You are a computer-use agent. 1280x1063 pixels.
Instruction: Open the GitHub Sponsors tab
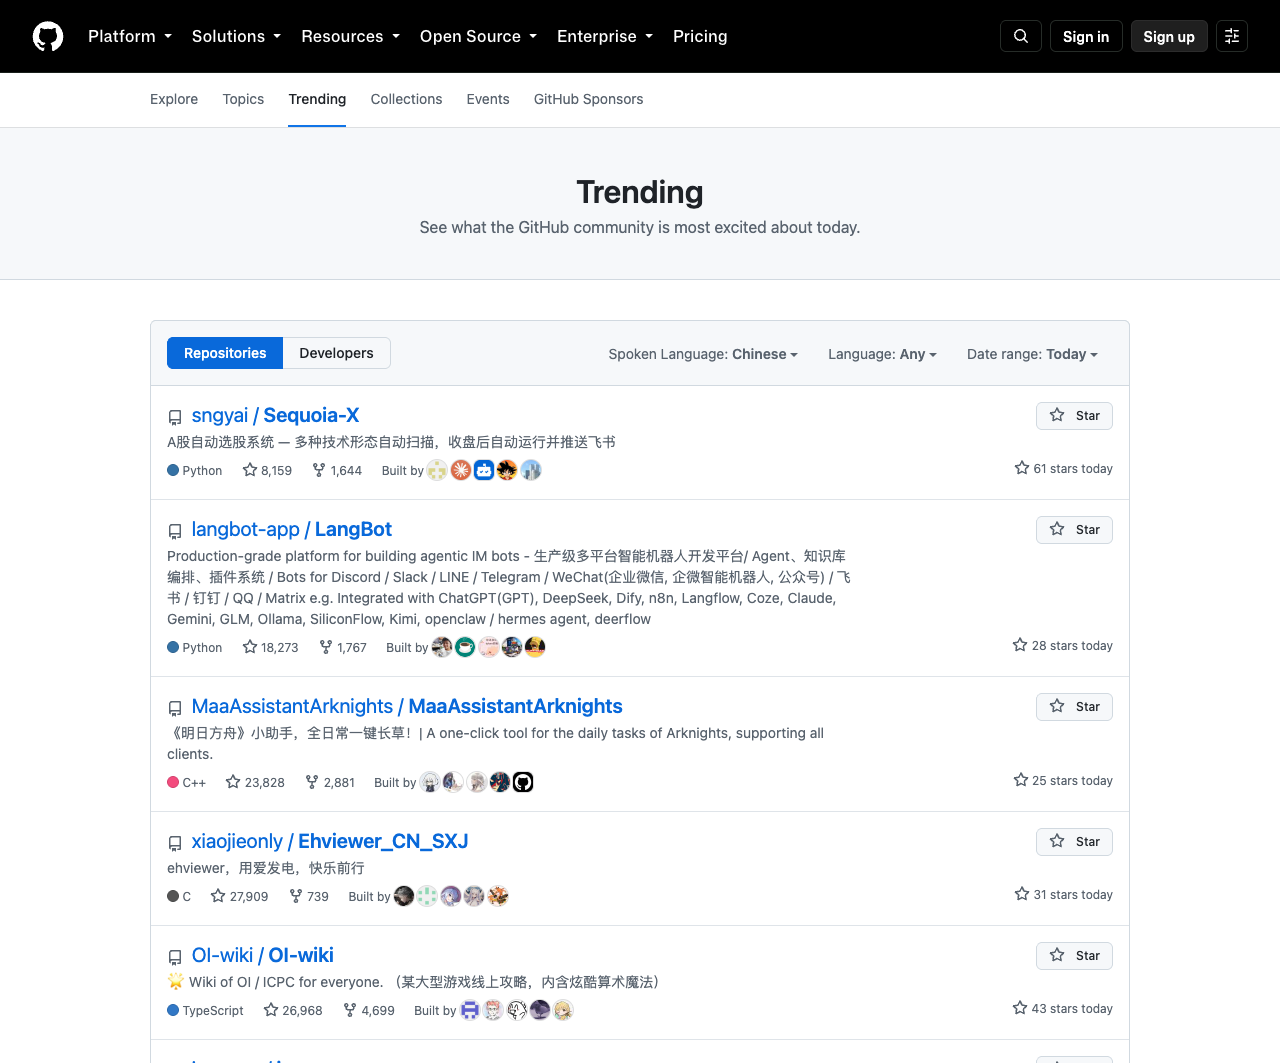588,99
